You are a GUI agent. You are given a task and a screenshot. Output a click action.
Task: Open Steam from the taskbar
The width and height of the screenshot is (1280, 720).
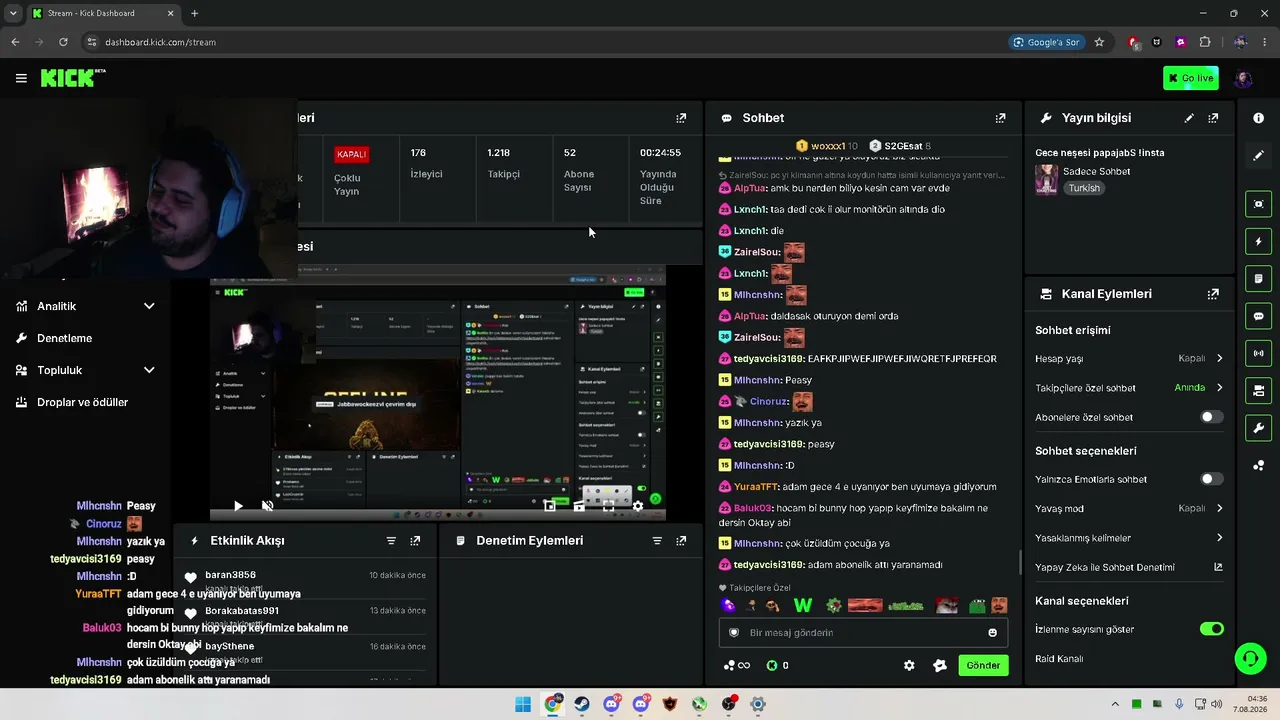[x=581, y=704]
